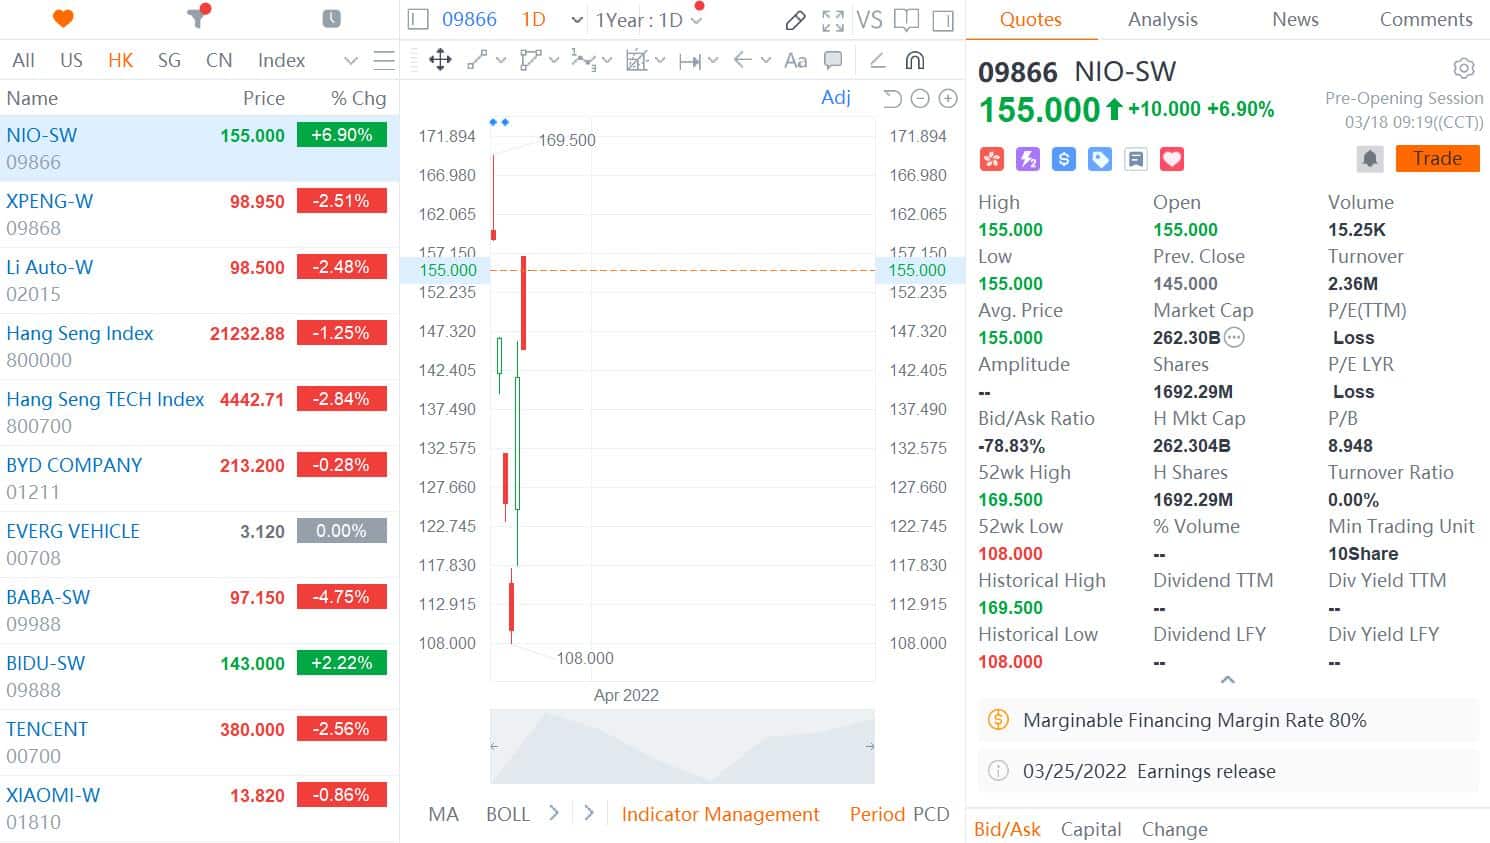
Task: Switch to the HK market tab
Action: pyautogui.click(x=120, y=60)
